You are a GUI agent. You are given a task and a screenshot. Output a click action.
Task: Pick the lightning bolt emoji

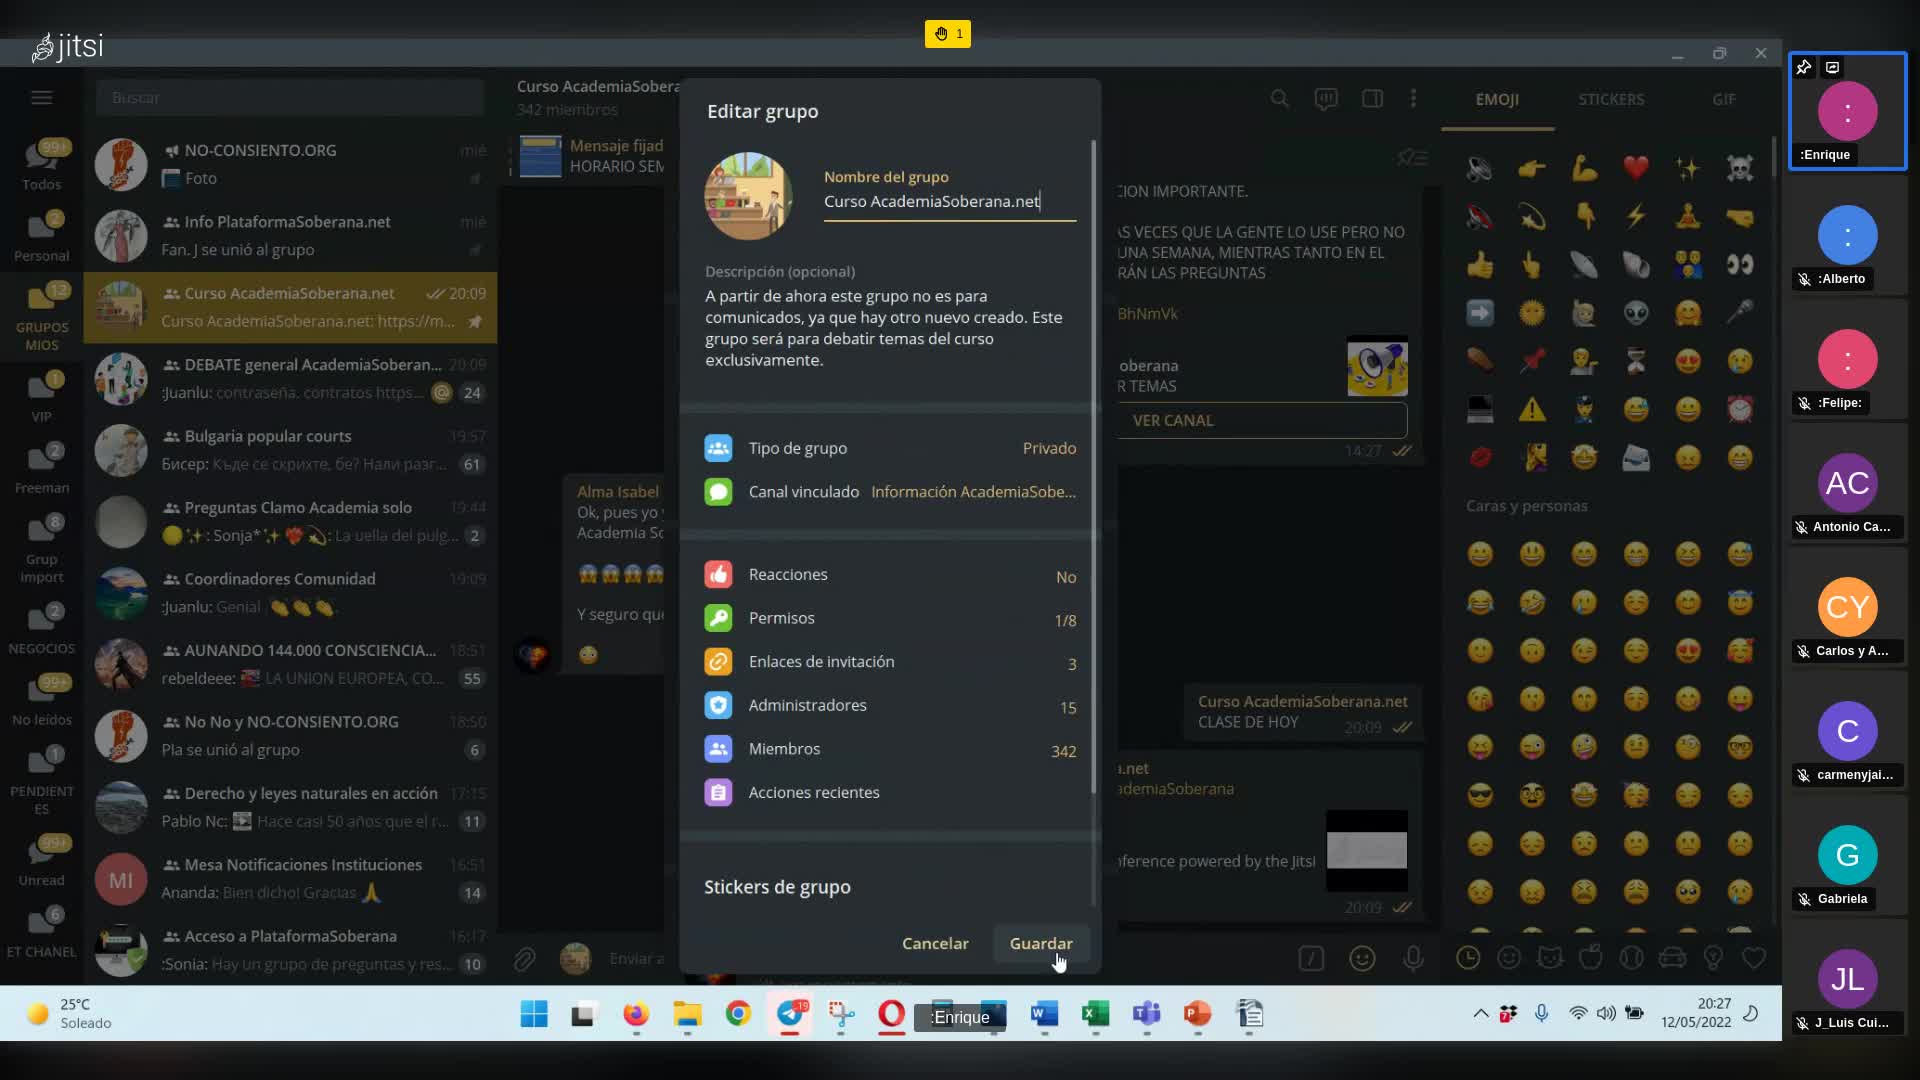(1636, 216)
